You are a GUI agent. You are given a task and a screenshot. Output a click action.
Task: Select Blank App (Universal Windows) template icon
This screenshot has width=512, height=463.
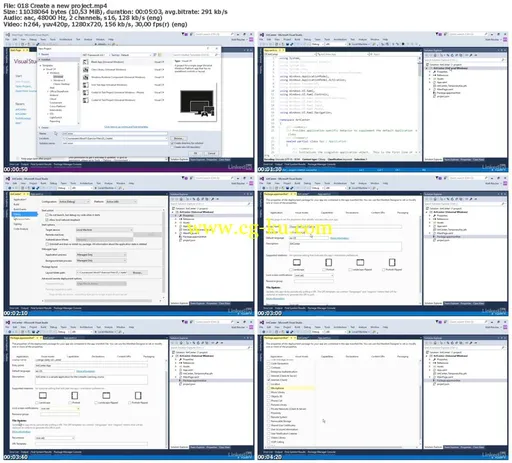(86, 62)
